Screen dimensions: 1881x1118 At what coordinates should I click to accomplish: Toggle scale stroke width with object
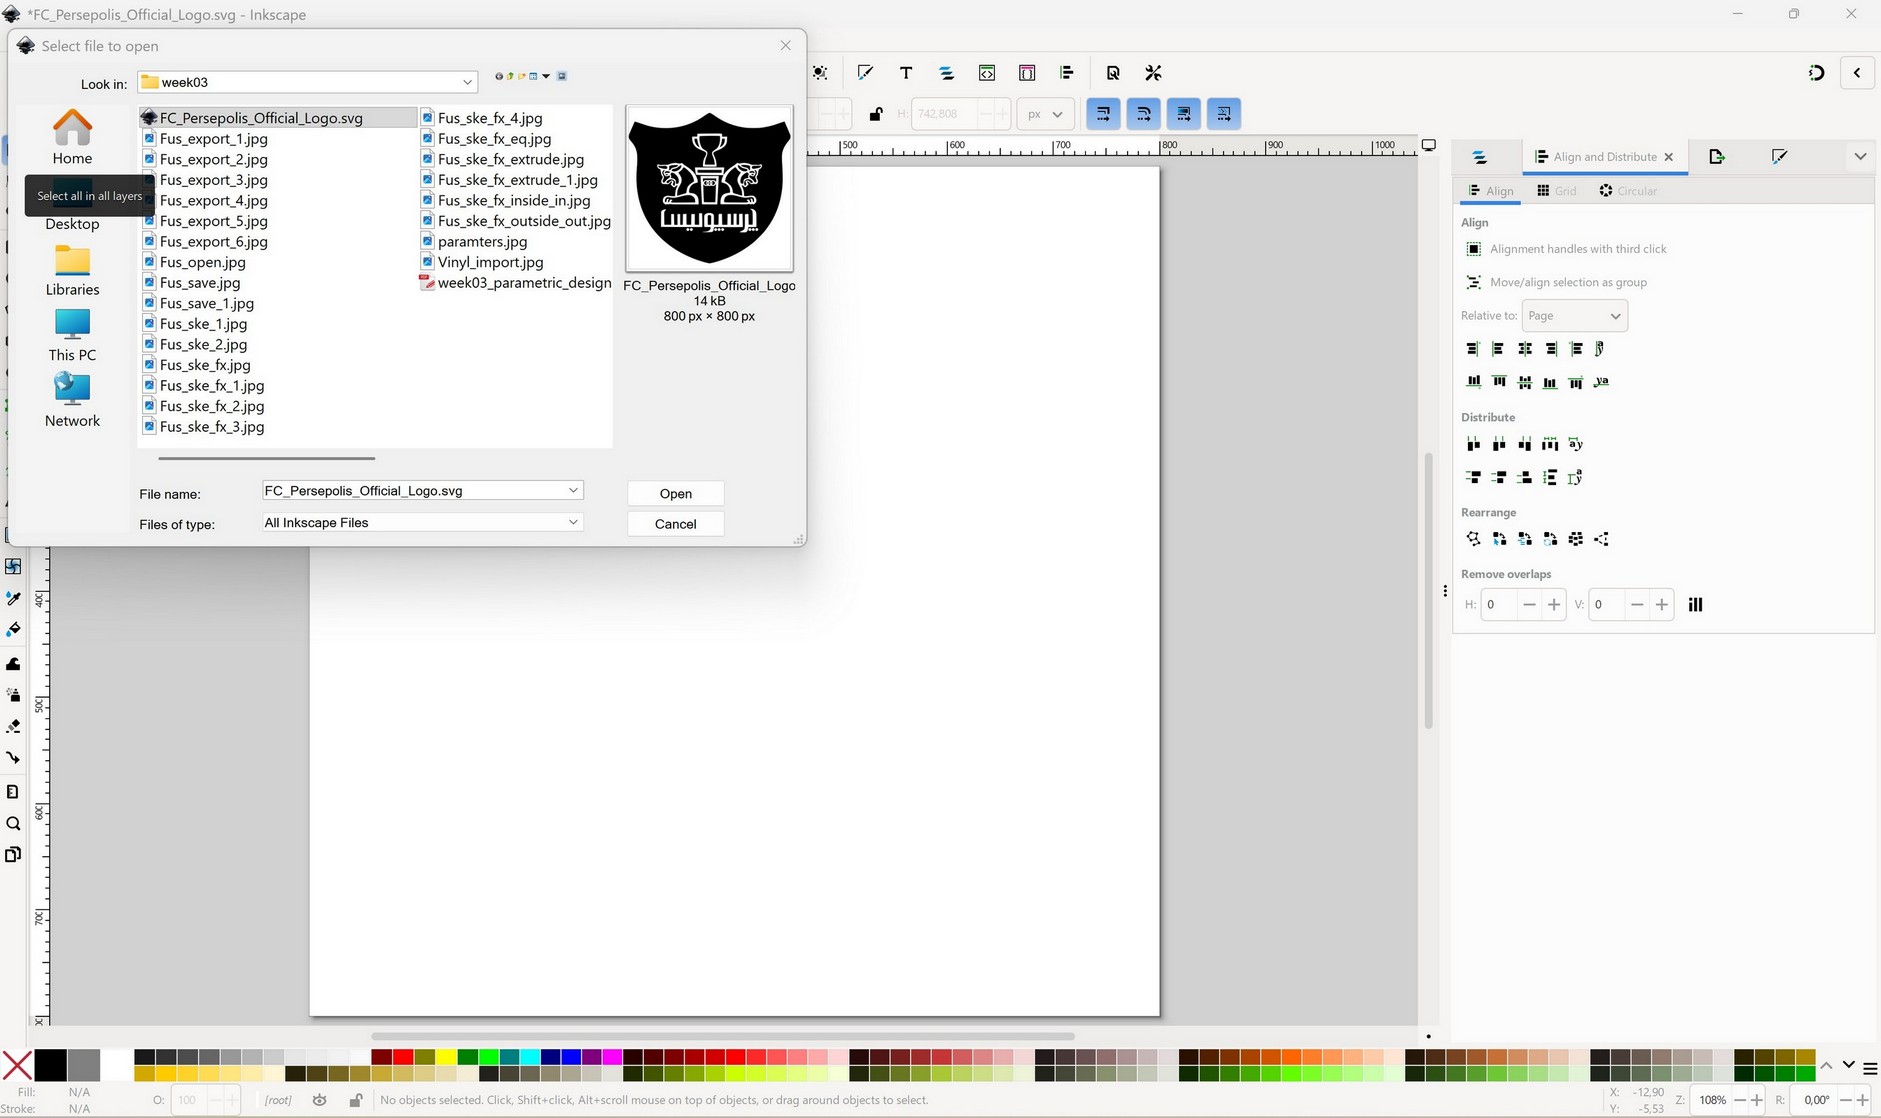click(1103, 114)
